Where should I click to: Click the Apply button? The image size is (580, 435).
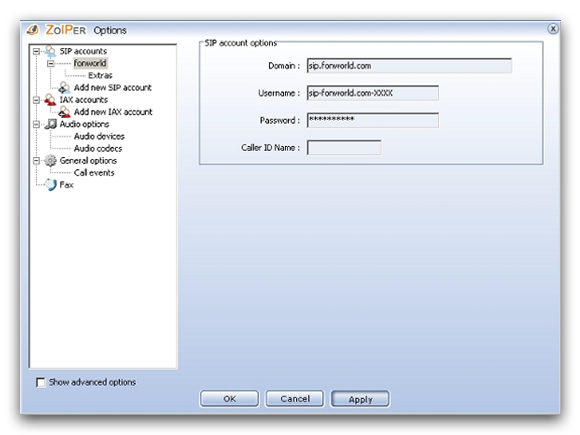360,399
